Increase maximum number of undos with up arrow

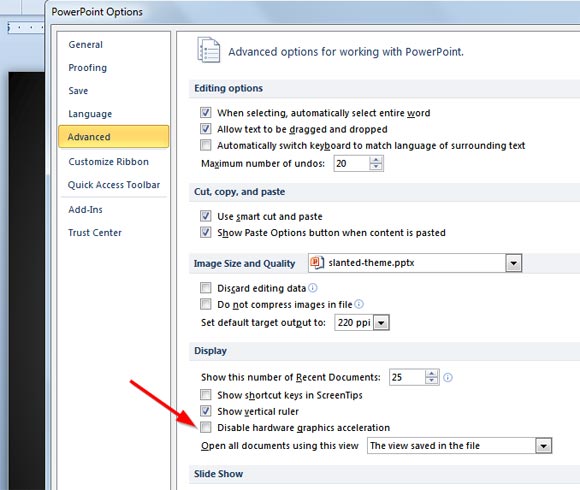pos(376,160)
